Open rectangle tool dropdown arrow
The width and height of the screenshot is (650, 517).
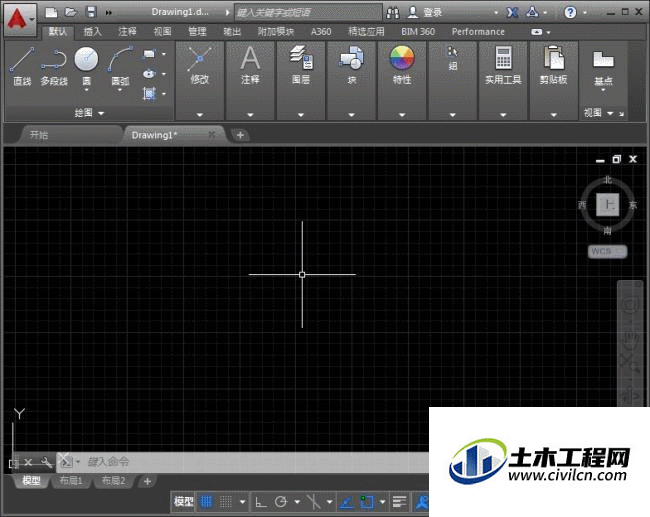(164, 54)
